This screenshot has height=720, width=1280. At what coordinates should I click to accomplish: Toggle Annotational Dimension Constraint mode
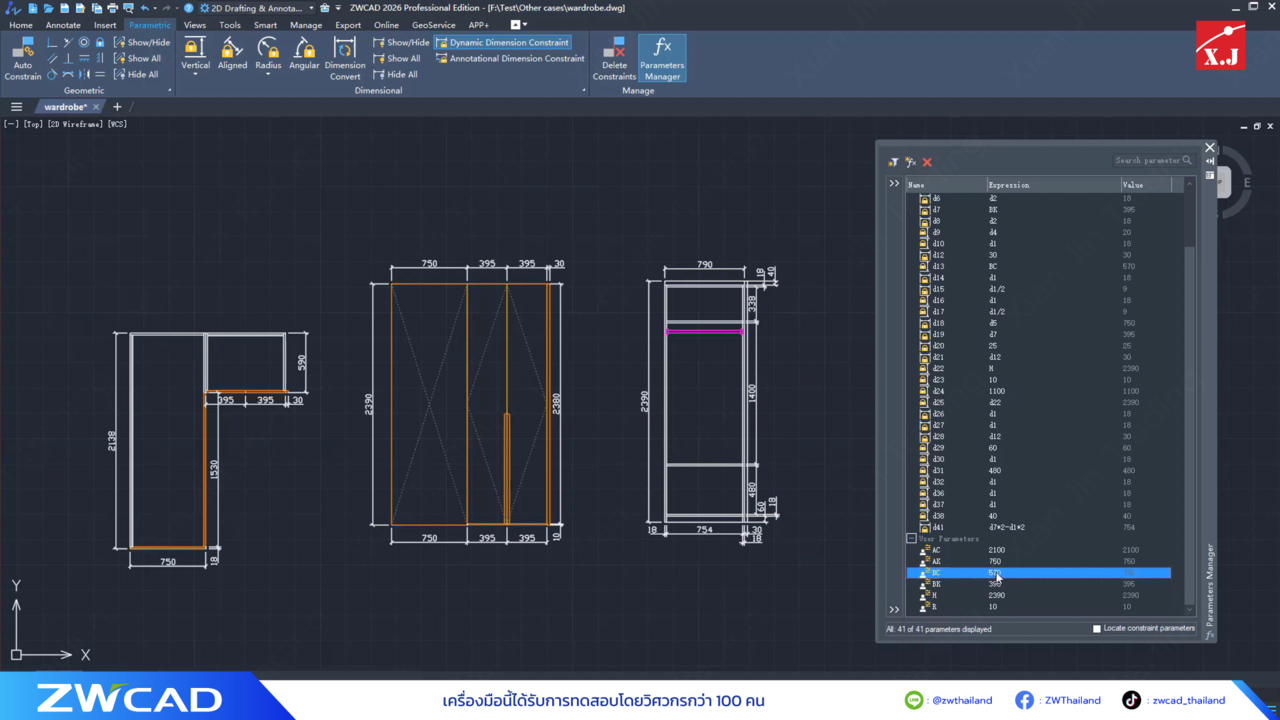coord(510,58)
